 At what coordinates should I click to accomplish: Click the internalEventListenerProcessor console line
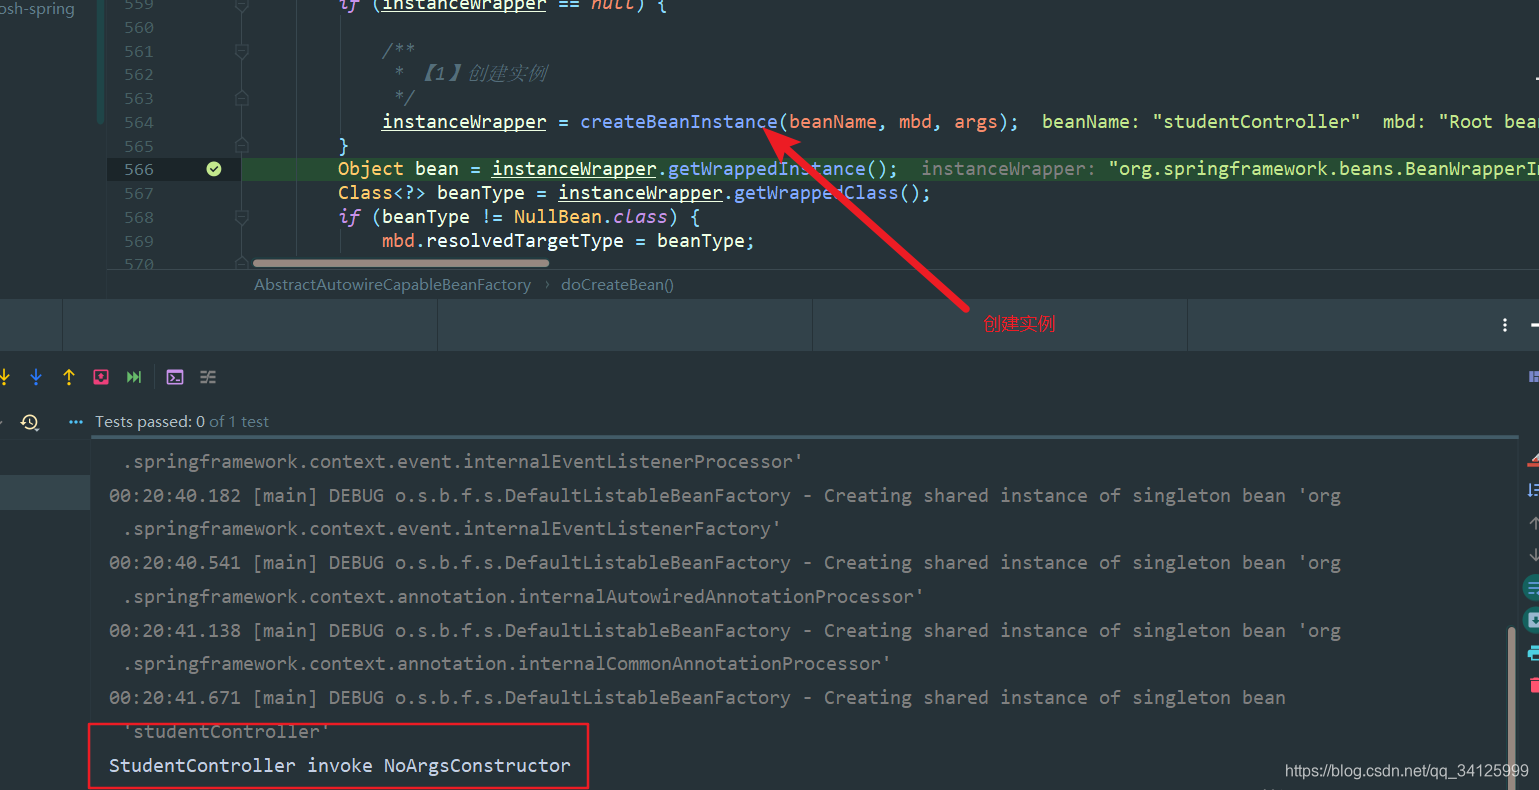(x=463, y=462)
